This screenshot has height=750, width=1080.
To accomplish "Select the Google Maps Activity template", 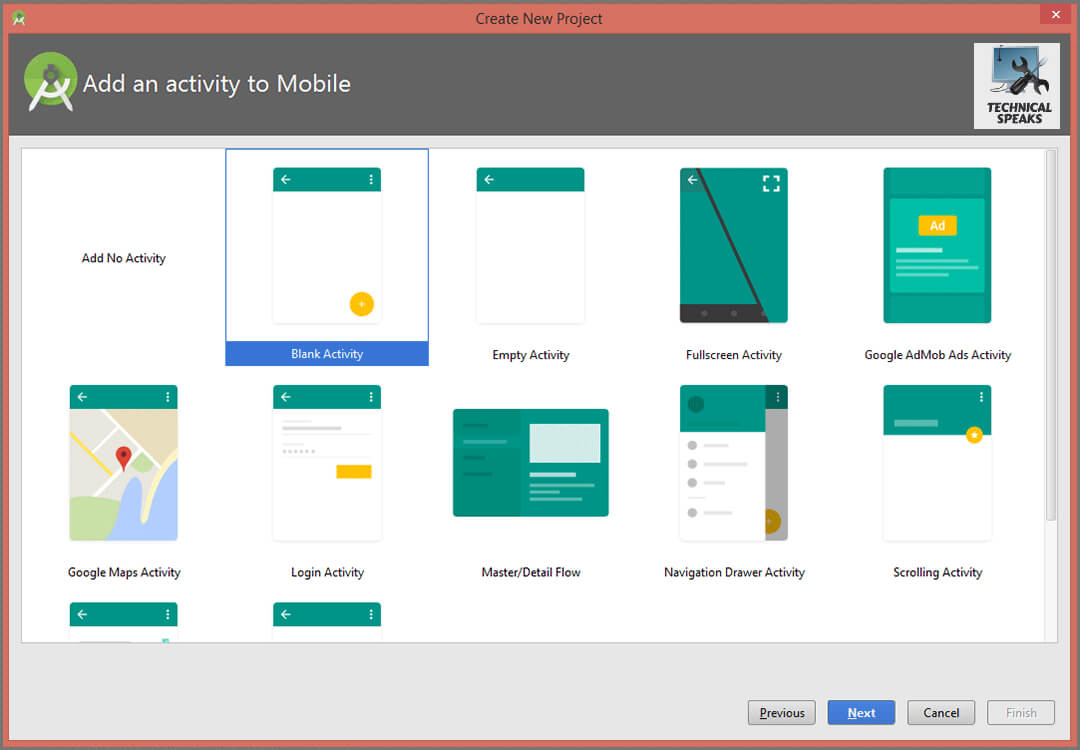I will pos(123,462).
